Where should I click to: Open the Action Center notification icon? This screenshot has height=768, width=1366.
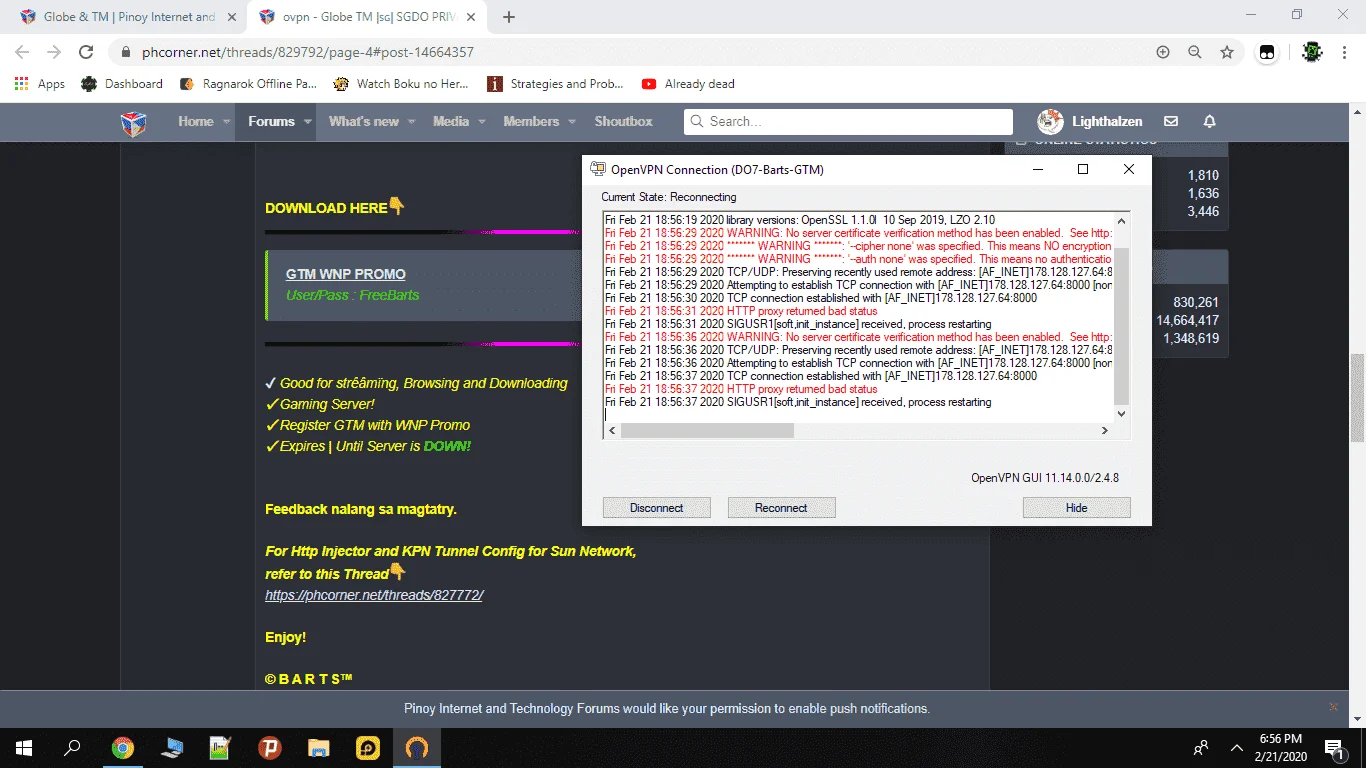(1334, 747)
